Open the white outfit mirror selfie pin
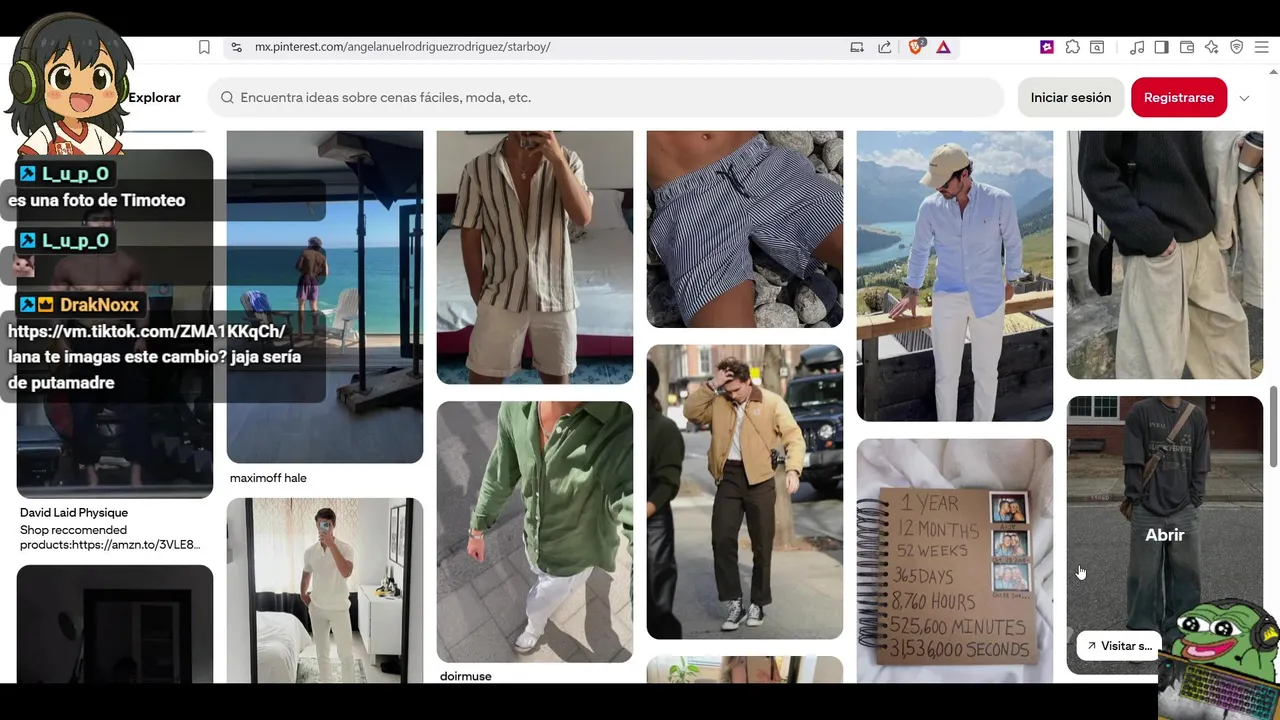This screenshot has width=1280, height=720. point(325,590)
